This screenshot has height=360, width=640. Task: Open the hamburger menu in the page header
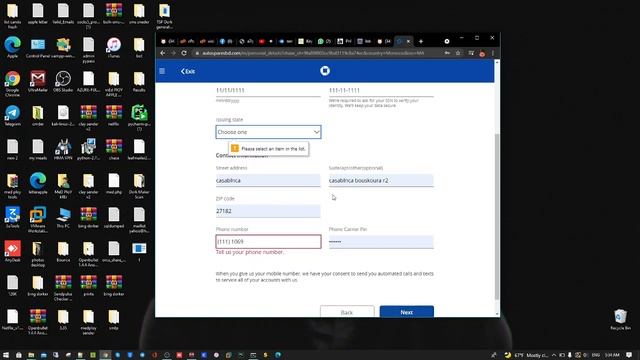[x=162, y=71]
